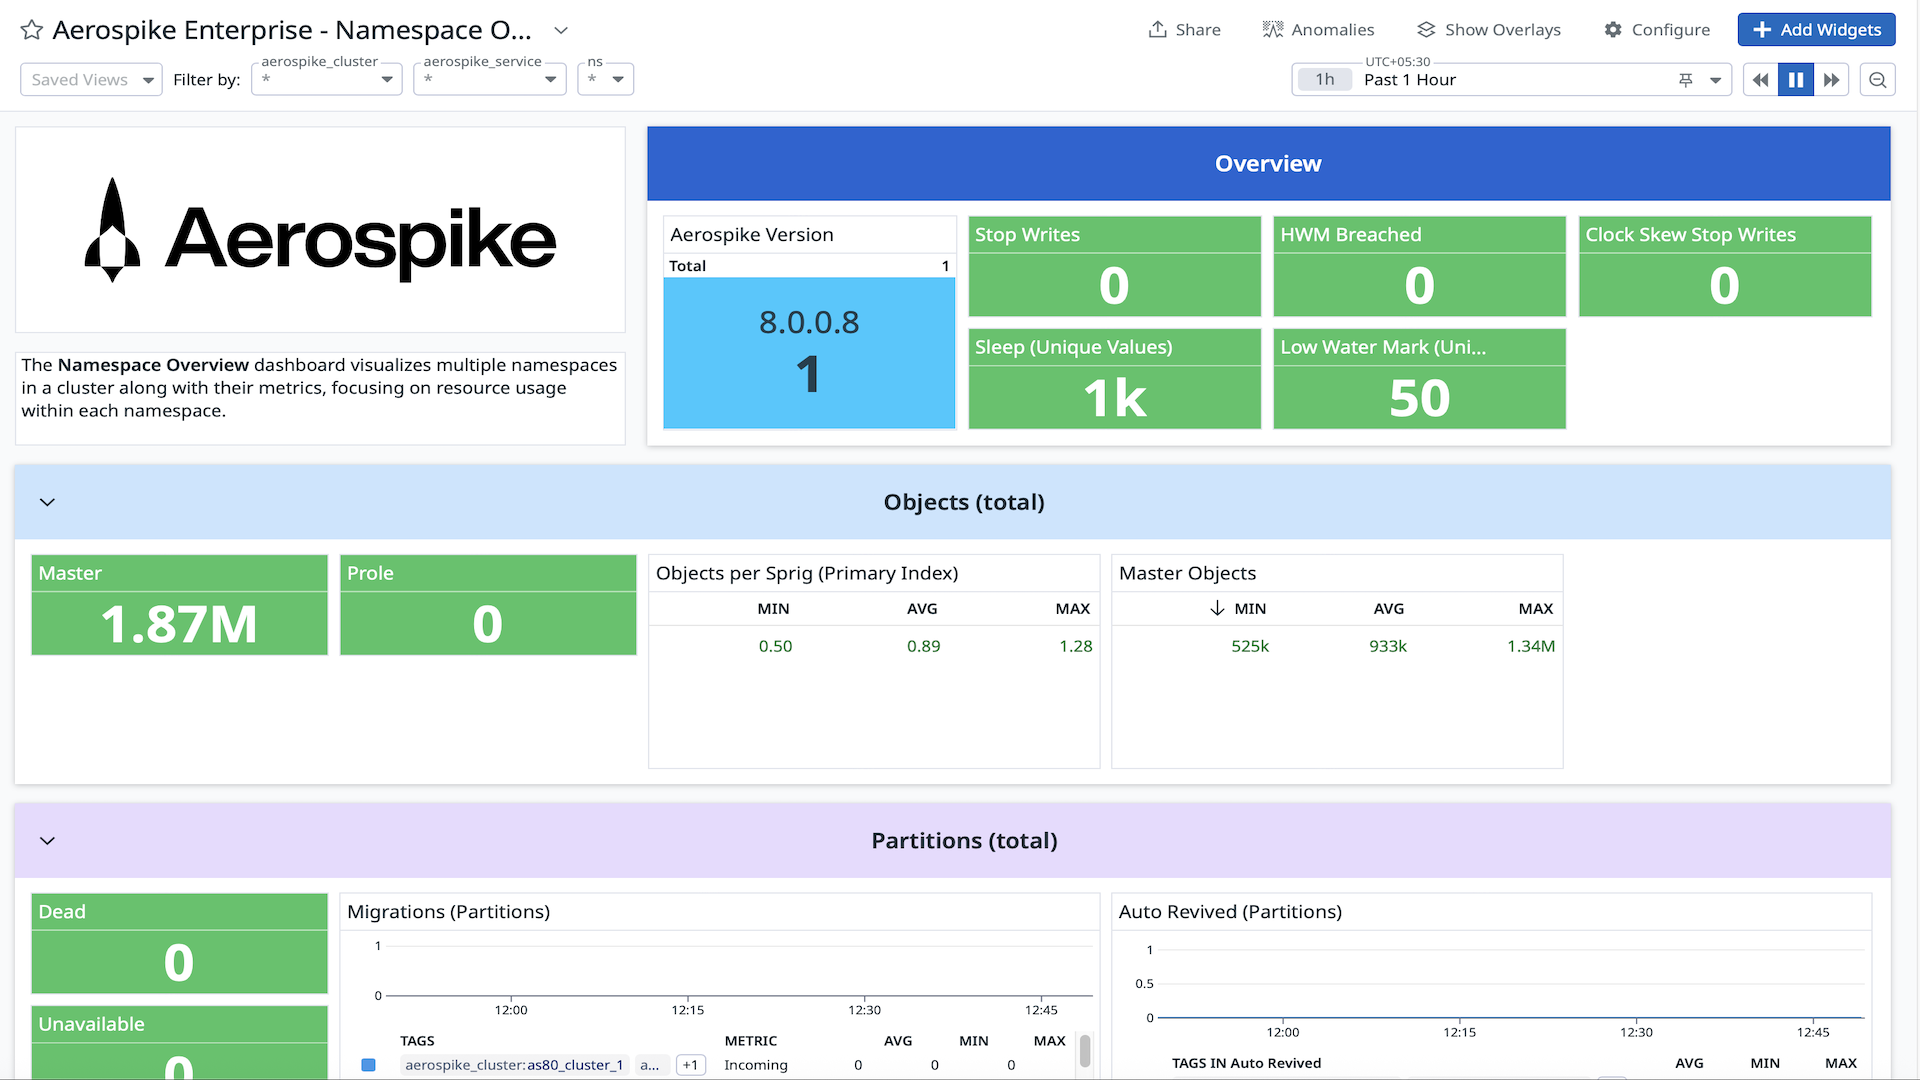Click the Master 1.87M widget
The height and width of the screenshot is (1080, 1920).
(180, 605)
